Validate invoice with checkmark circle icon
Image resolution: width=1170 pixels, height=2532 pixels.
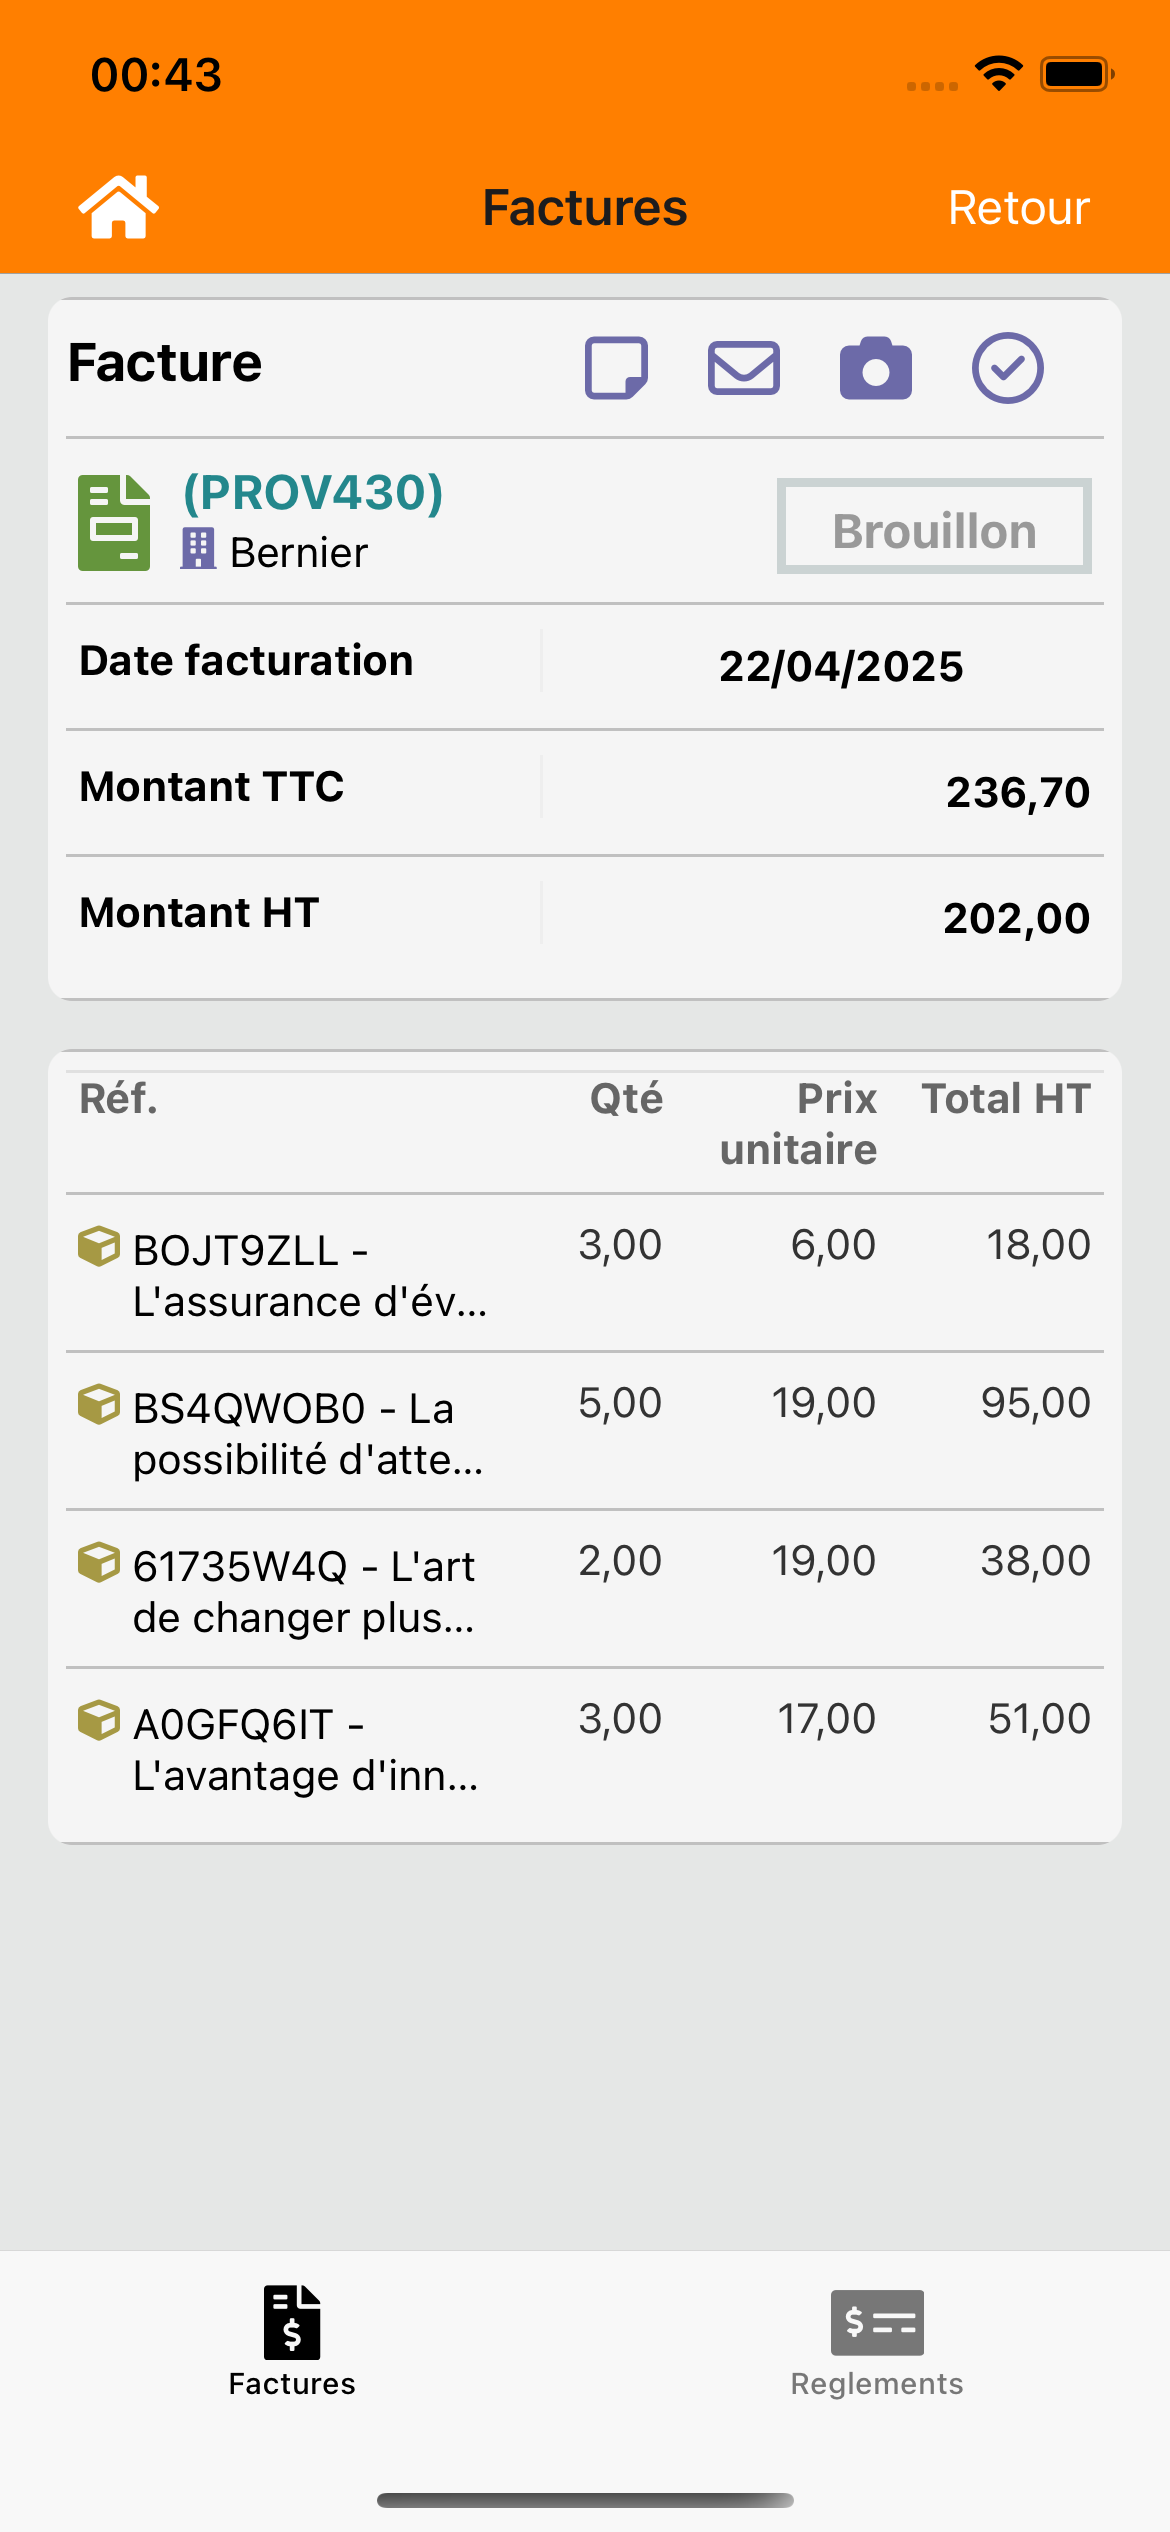[x=1007, y=368]
